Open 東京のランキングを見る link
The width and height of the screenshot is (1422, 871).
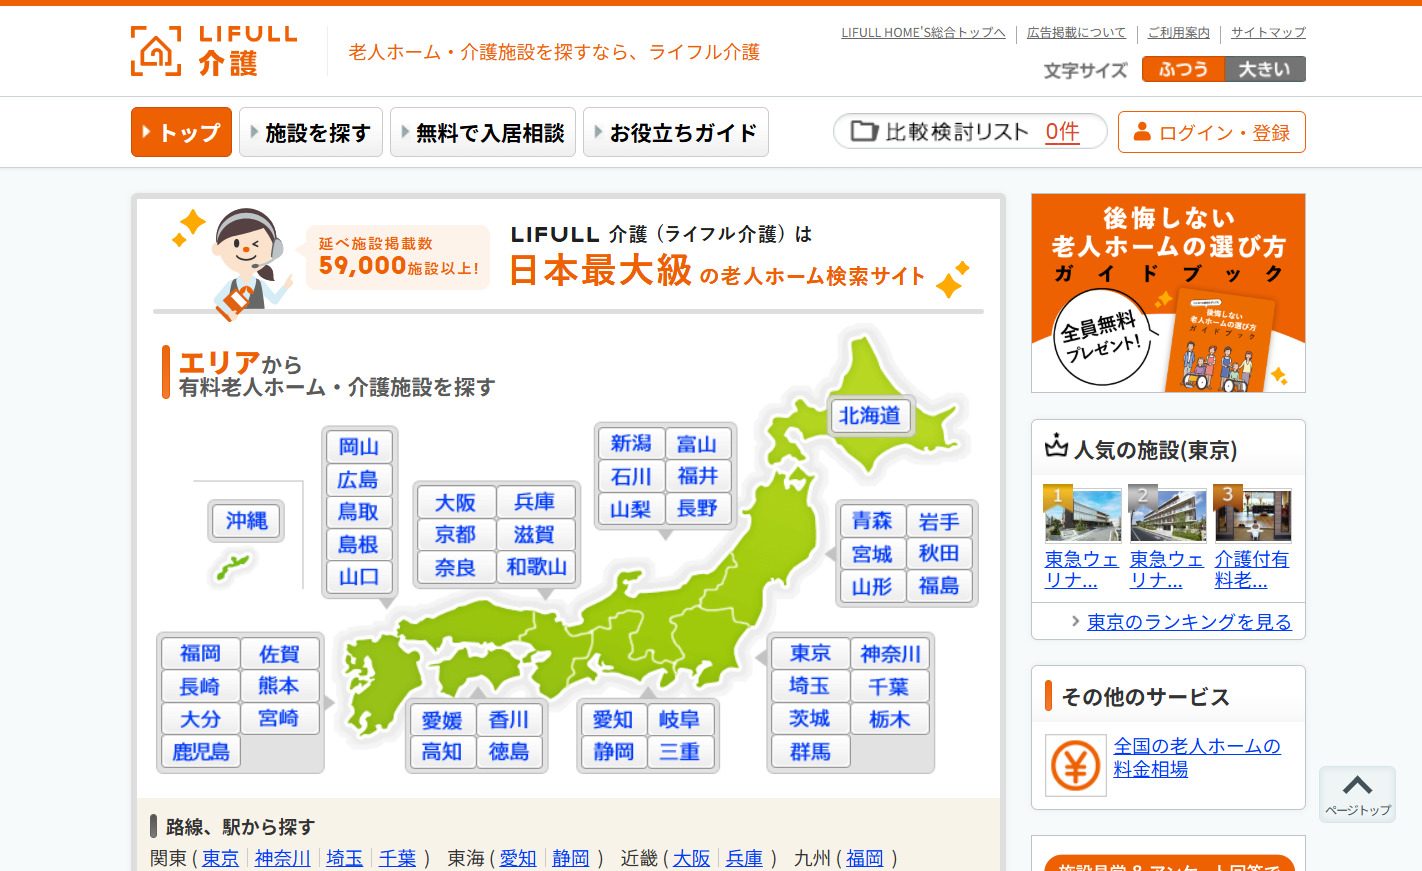[1189, 622]
